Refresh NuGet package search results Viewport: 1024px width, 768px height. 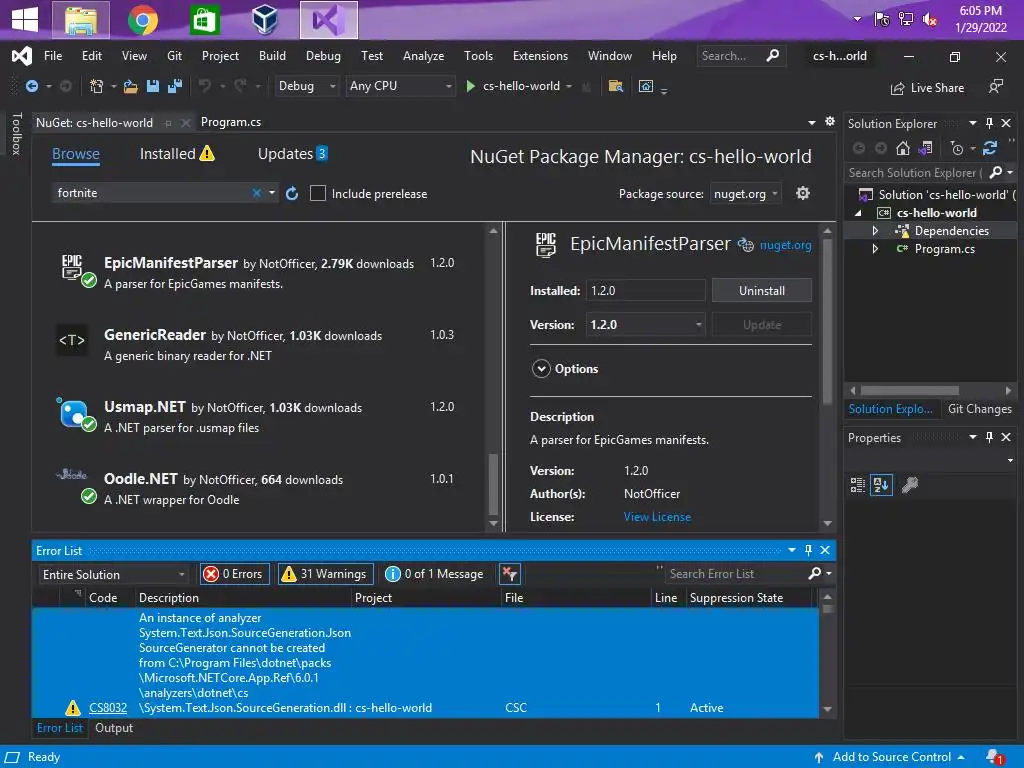292,193
